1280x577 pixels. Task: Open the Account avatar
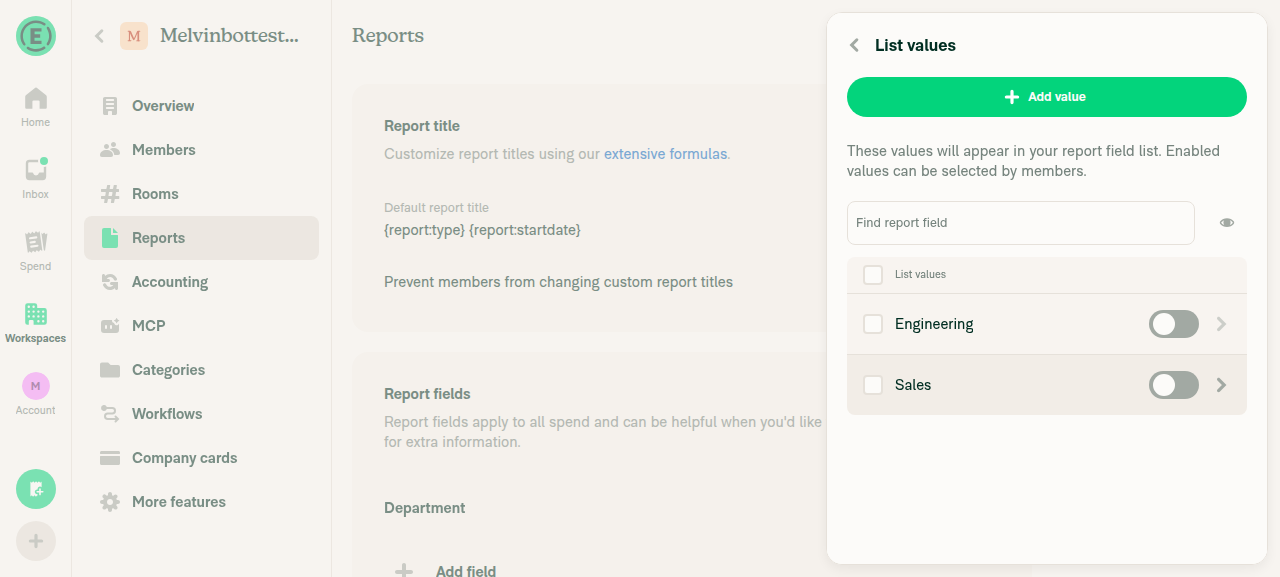pos(36,386)
